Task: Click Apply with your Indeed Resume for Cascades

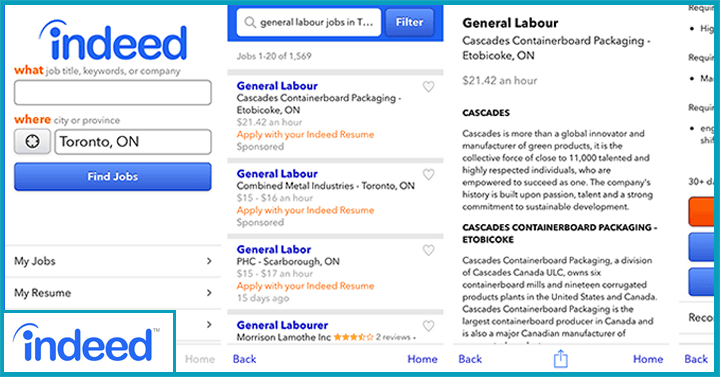Action: coord(305,135)
